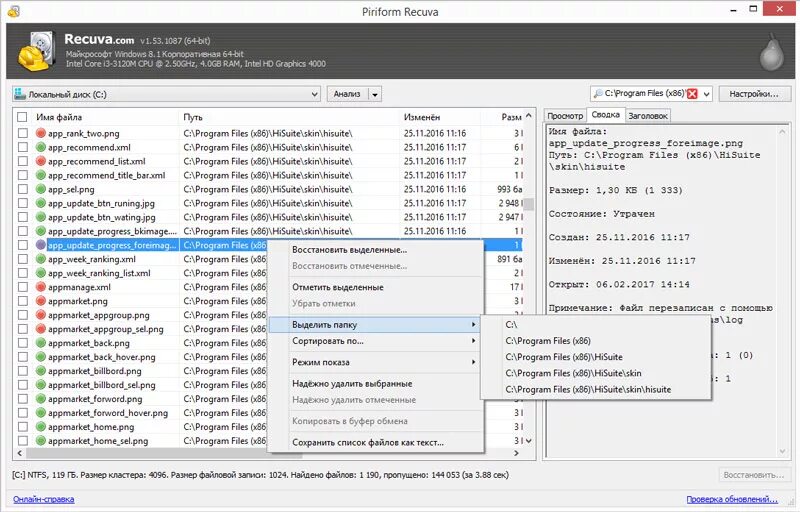
Task: Check the box for appmarket_back_hover.png
Action: point(22,357)
